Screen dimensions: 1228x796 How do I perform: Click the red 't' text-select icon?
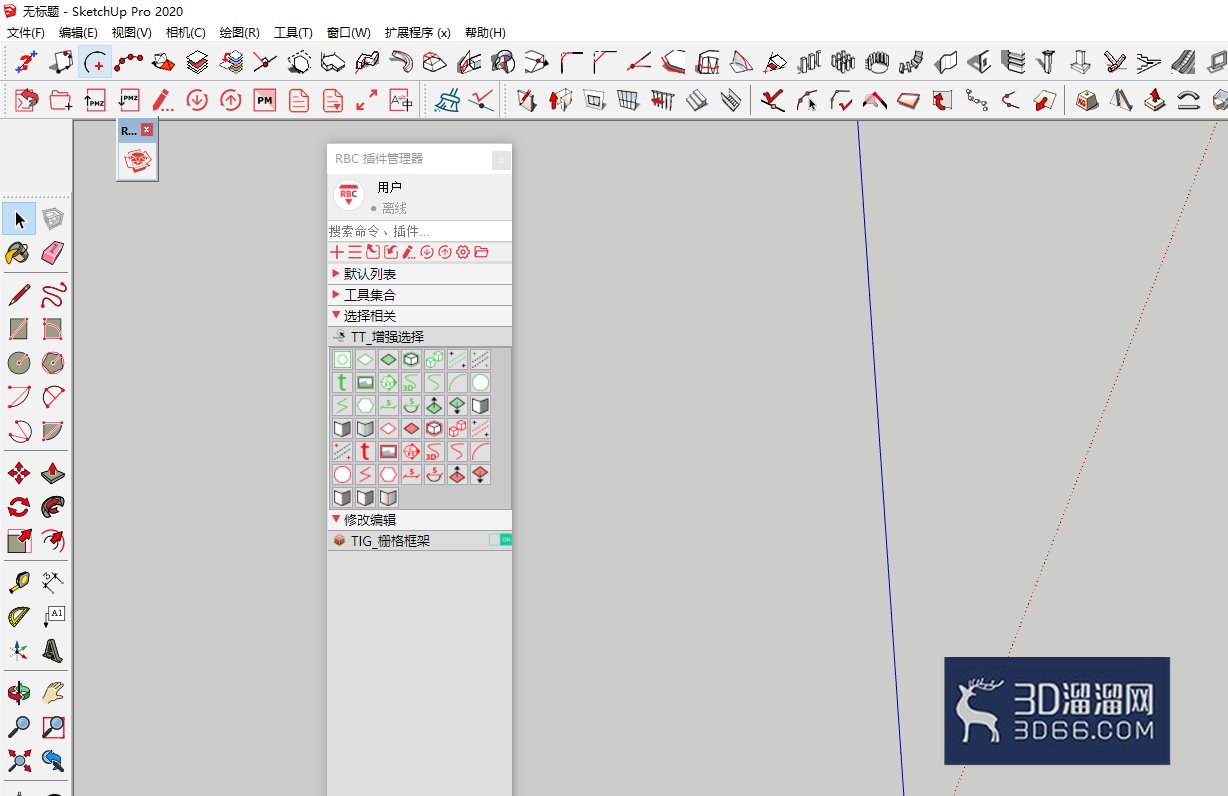click(365, 451)
